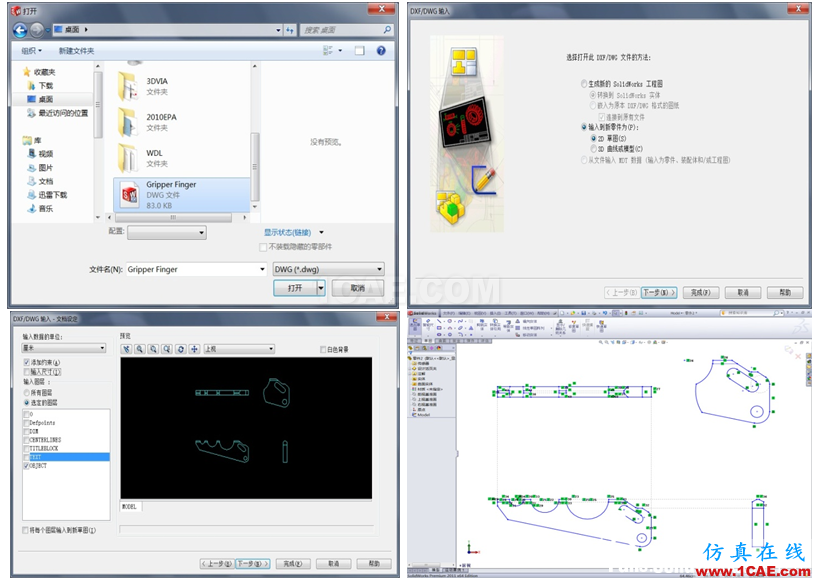Open the DWG (*.dwg) file type dropdown
Image resolution: width=815 pixels, height=579 pixels.
coord(328,269)
